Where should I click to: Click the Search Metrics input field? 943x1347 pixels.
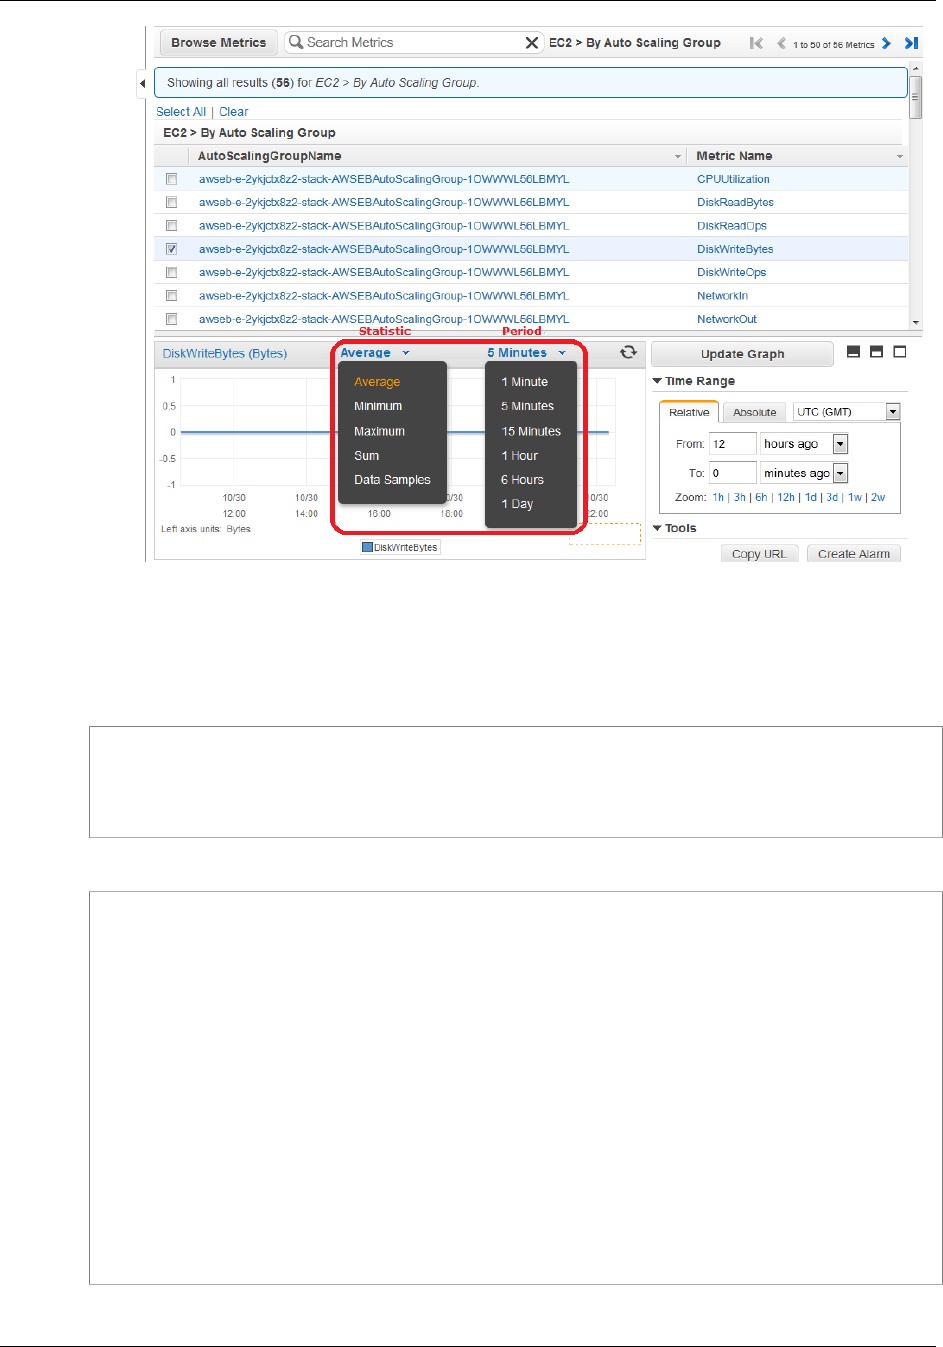pos(414,42)
